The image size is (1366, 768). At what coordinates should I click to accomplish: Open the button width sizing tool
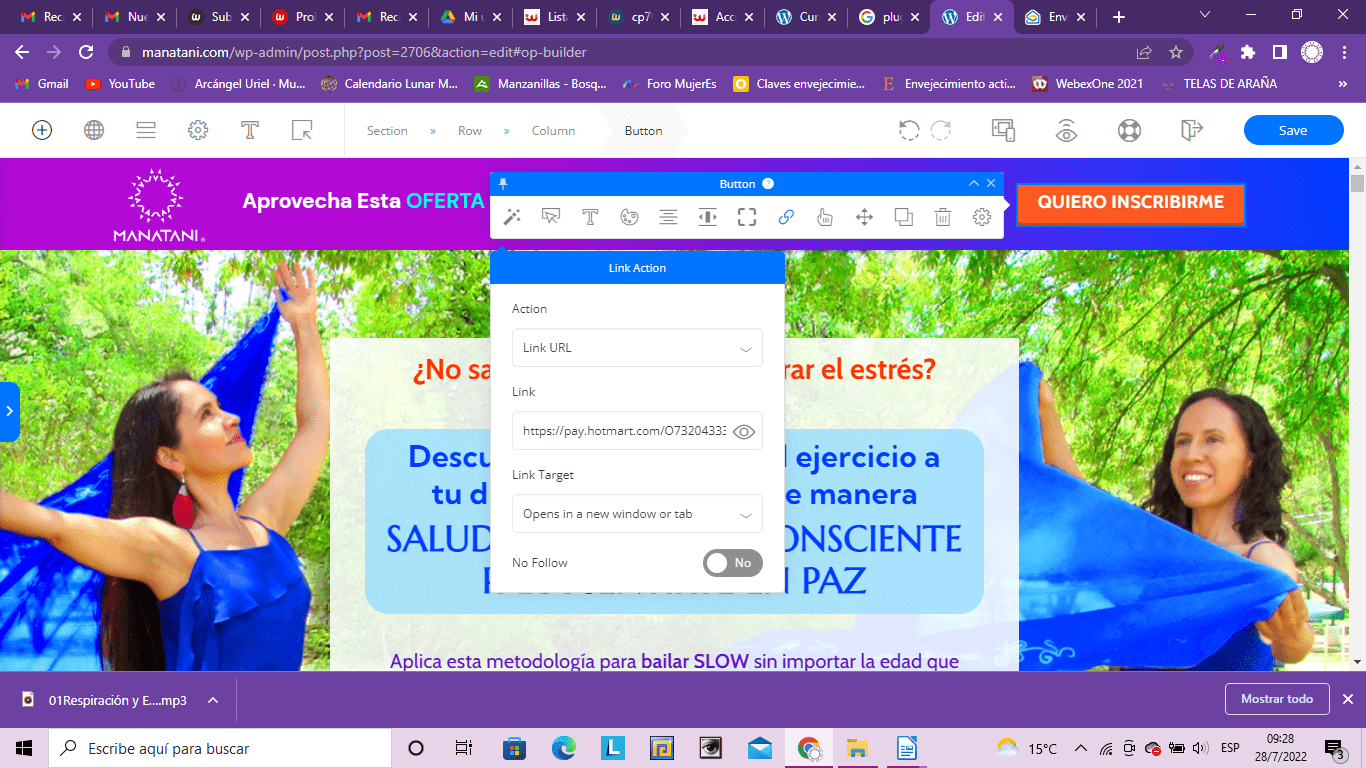[708, 217]
